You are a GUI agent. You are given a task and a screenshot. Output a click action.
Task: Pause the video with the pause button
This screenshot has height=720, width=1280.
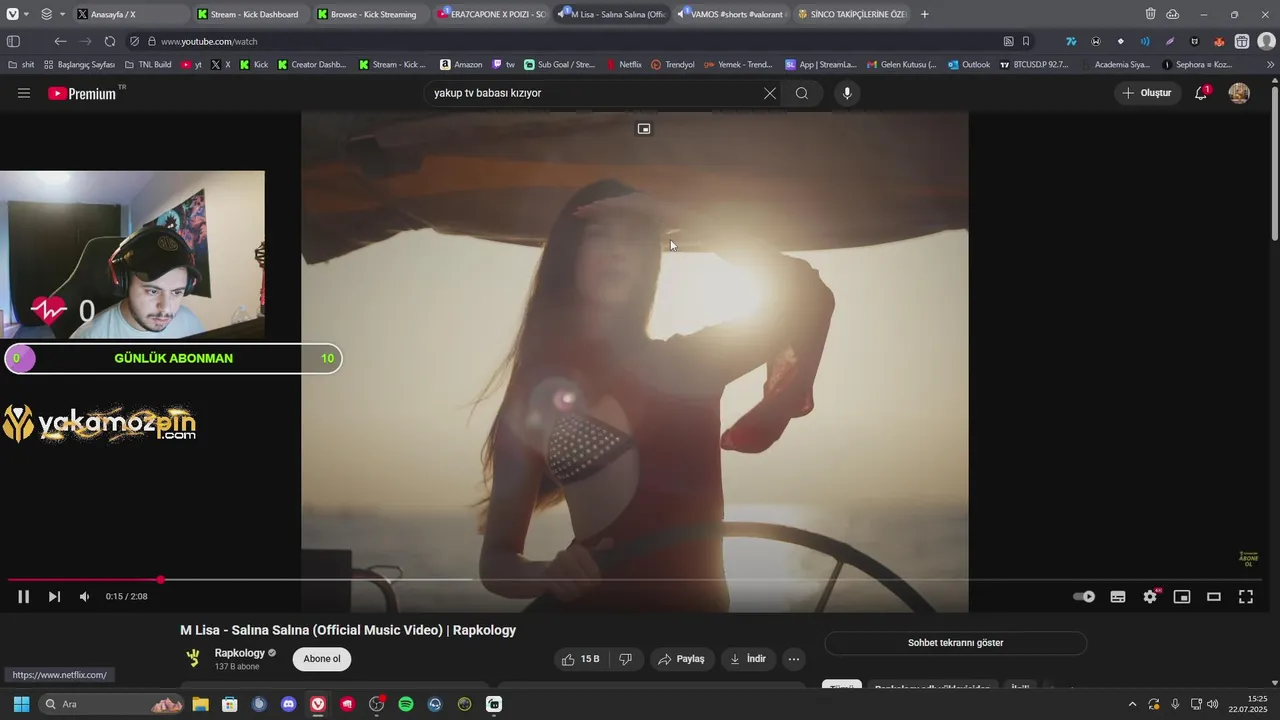coord(23,597)
